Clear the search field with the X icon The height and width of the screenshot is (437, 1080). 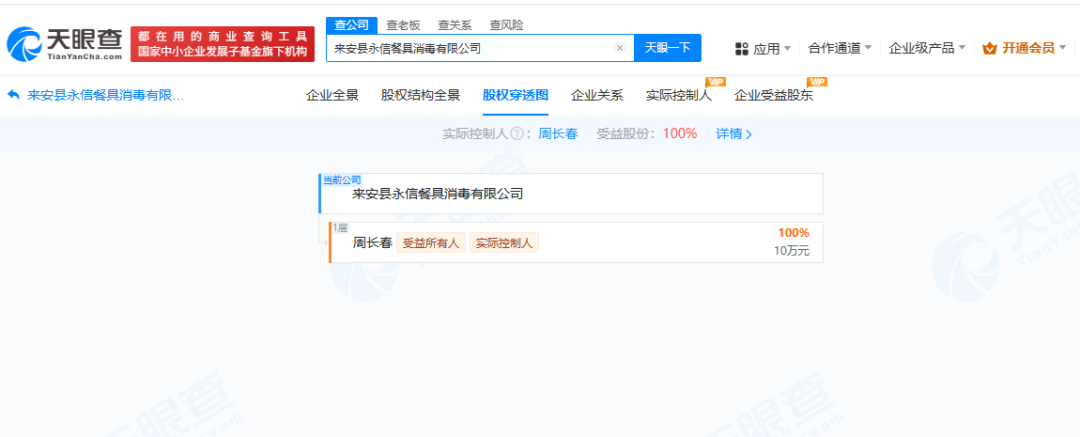click(619, 48)
